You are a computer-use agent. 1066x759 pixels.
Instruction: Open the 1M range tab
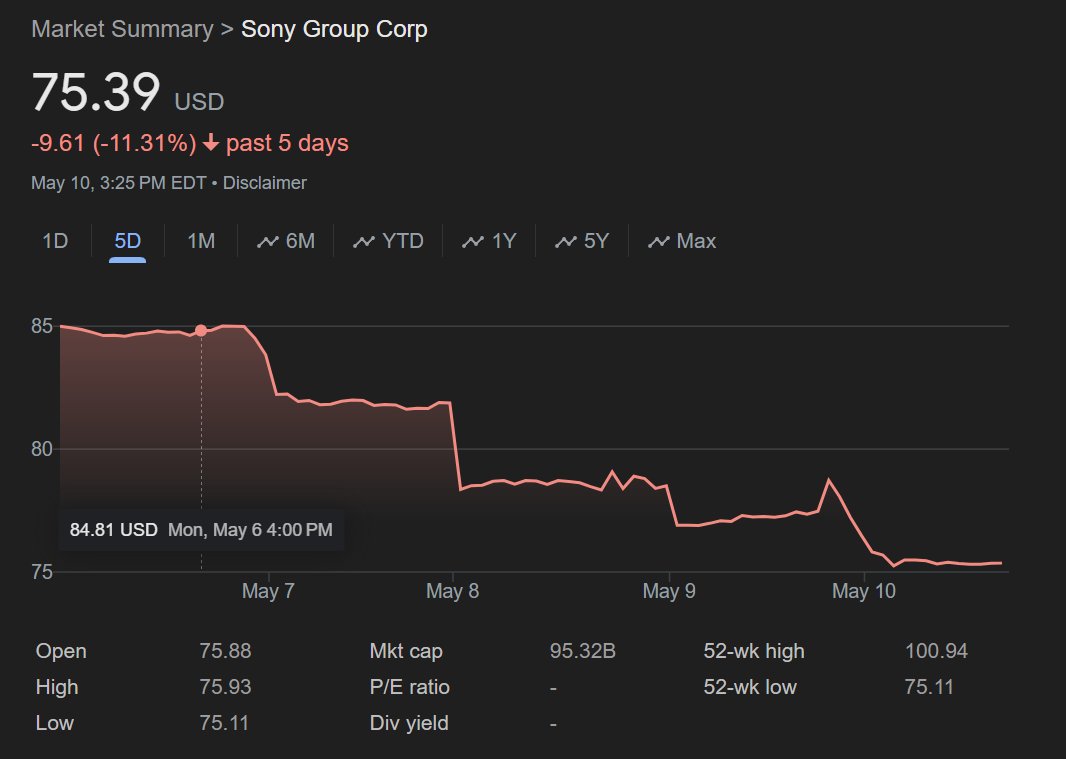pos(201,241)
